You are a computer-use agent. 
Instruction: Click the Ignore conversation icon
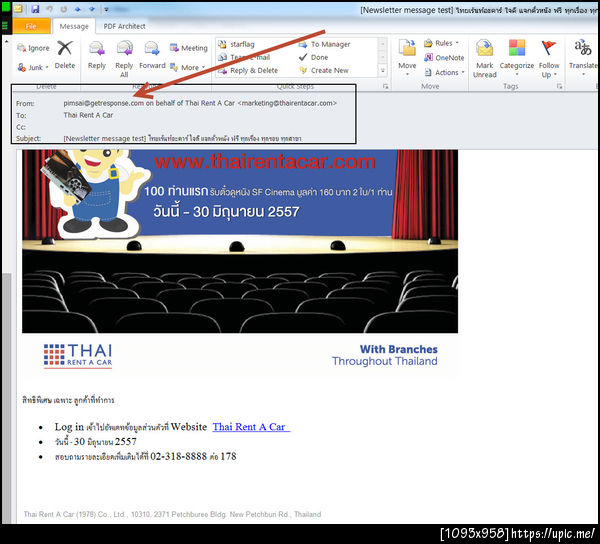[33, 48]
